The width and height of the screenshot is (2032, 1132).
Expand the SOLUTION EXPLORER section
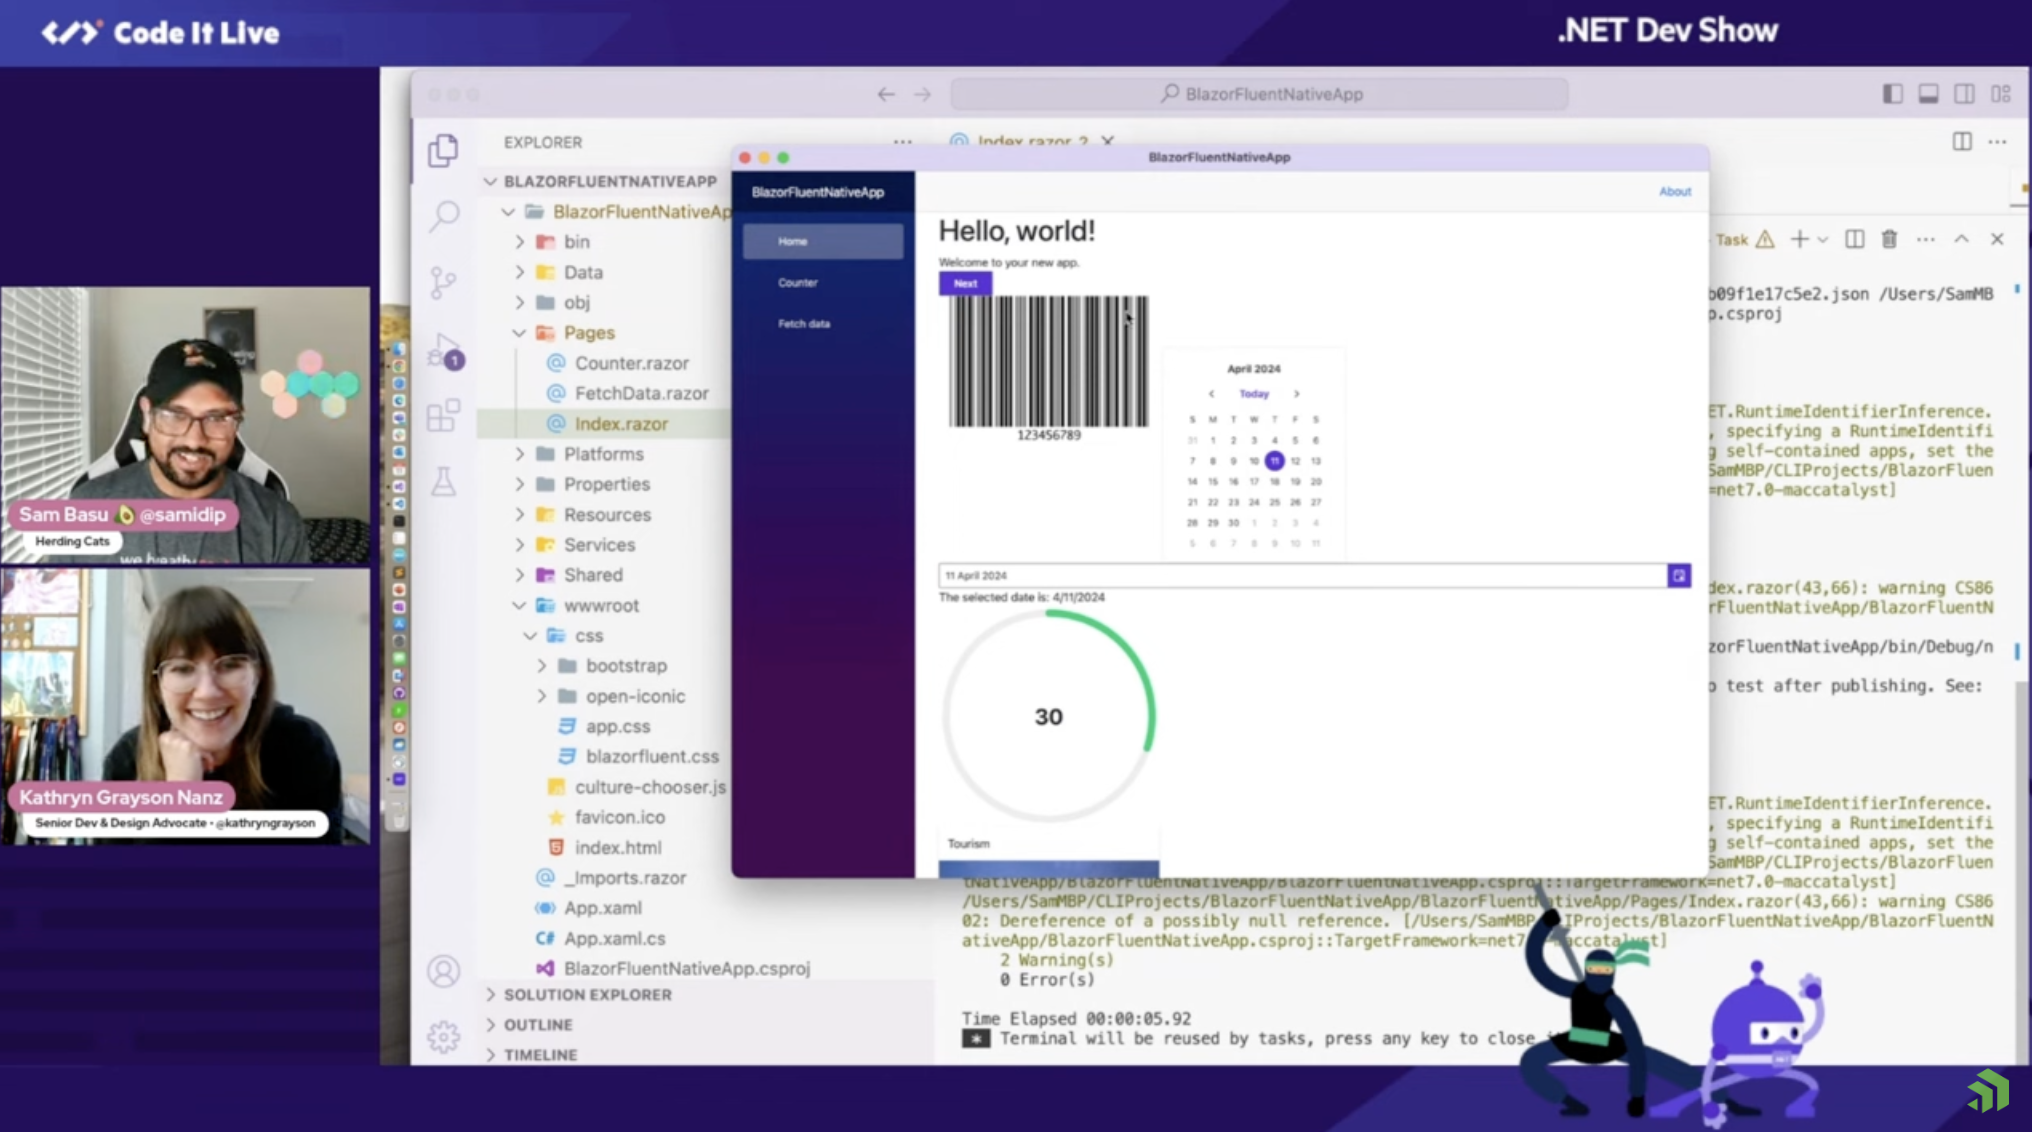588,995
